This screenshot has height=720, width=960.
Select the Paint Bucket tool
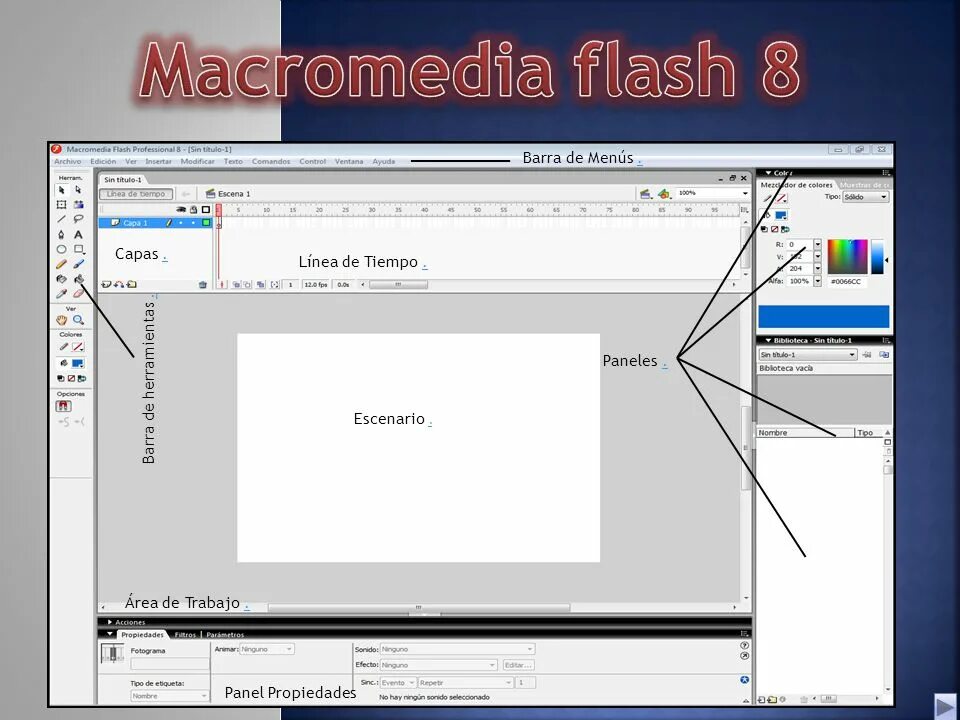click(78, 279)
